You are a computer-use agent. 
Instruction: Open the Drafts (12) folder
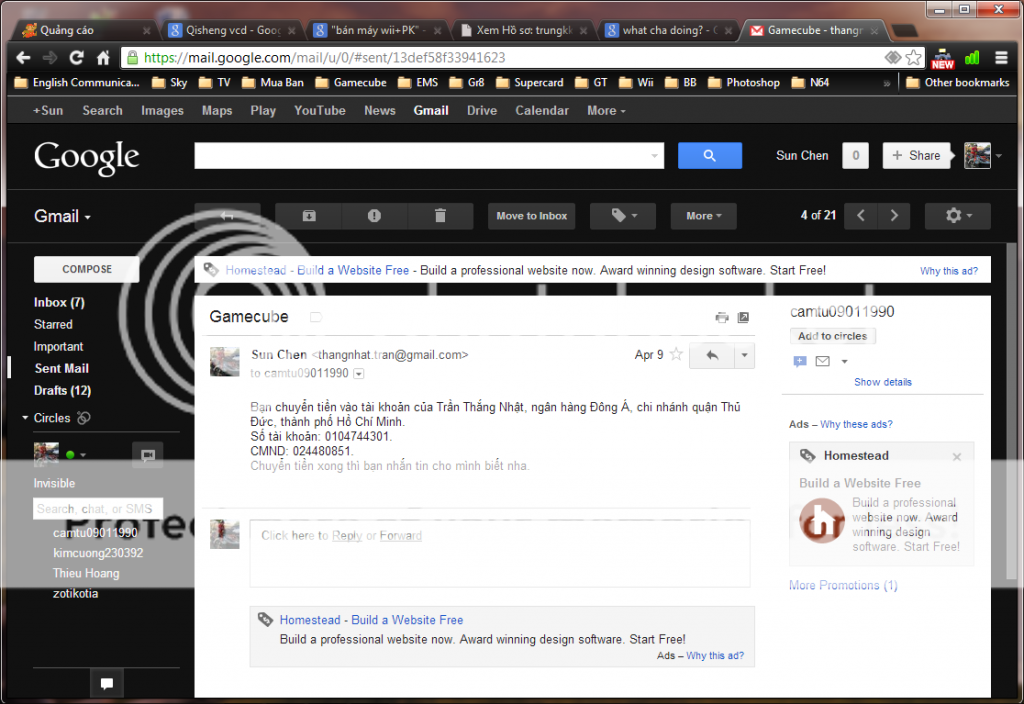pos(62,391)
